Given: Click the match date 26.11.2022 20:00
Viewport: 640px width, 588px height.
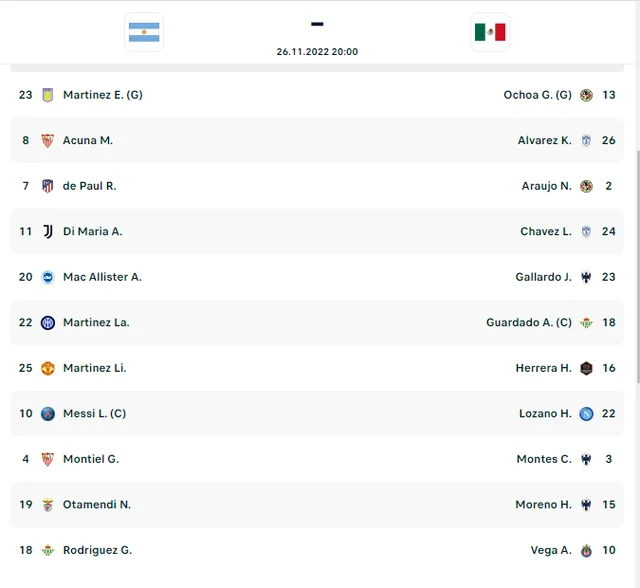Looking at the screenshot, I should pos(317,51).
